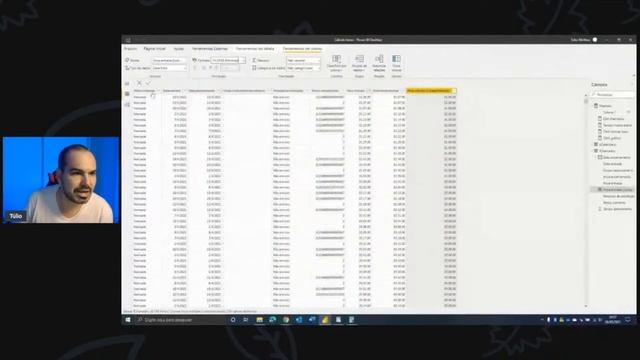The height and width of the screenshot is (360, 640).
Task: Switch to the Report view icon
Action: (x=127, y=83)
